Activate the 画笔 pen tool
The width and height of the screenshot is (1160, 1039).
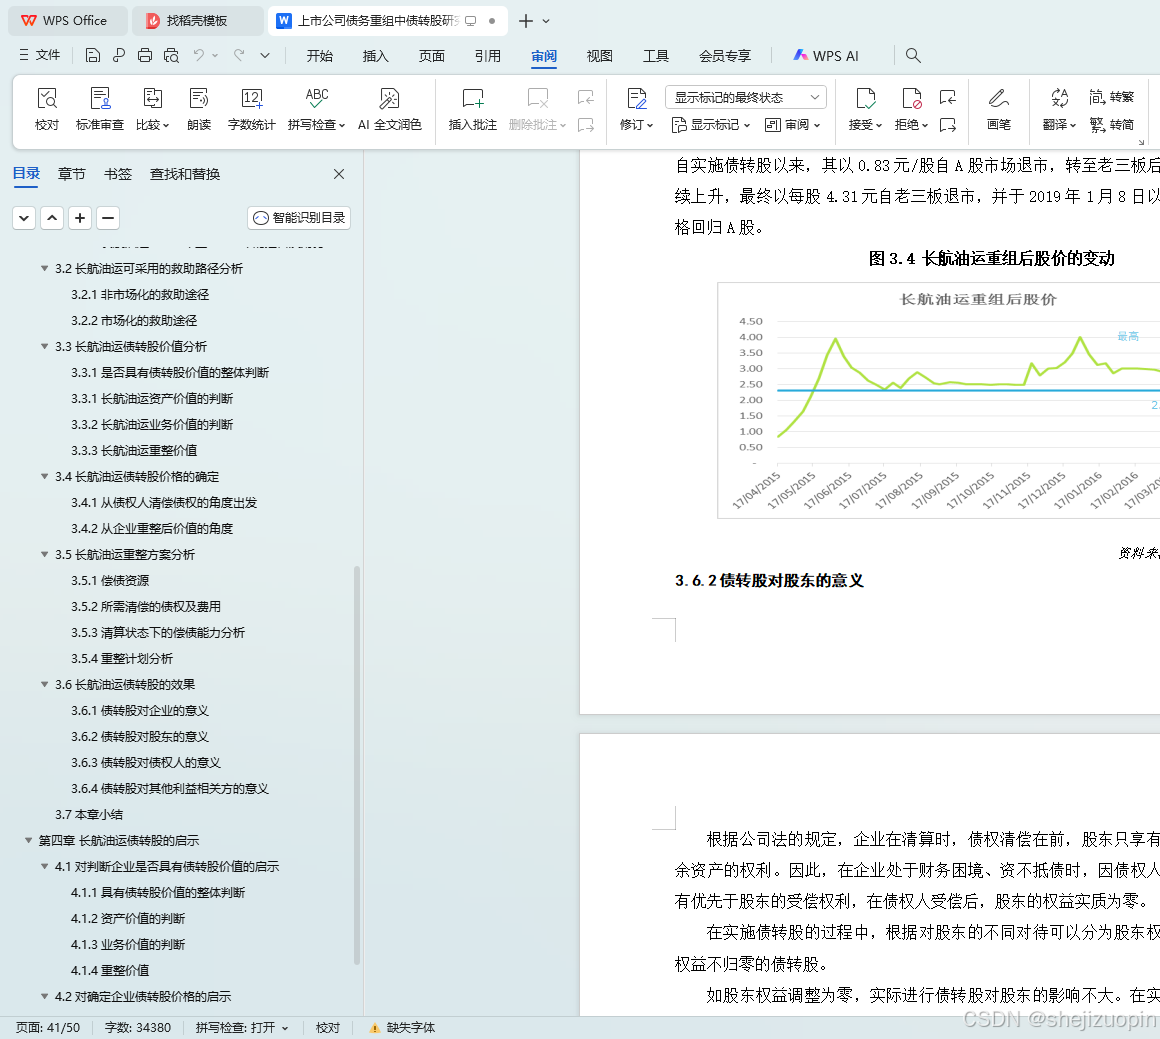(x=999, y=109)
